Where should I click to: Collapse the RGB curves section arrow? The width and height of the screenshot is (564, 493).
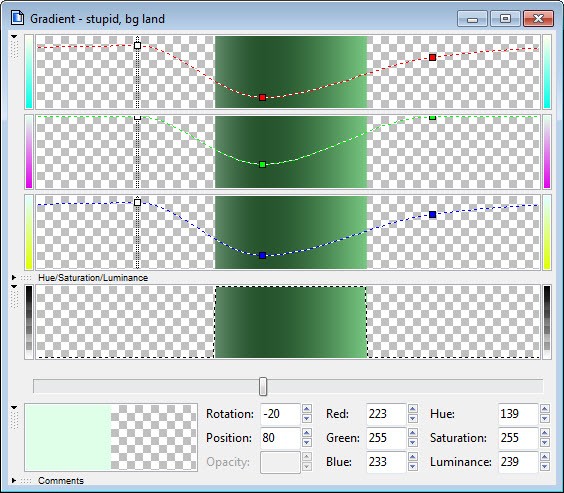click(14, 37)
